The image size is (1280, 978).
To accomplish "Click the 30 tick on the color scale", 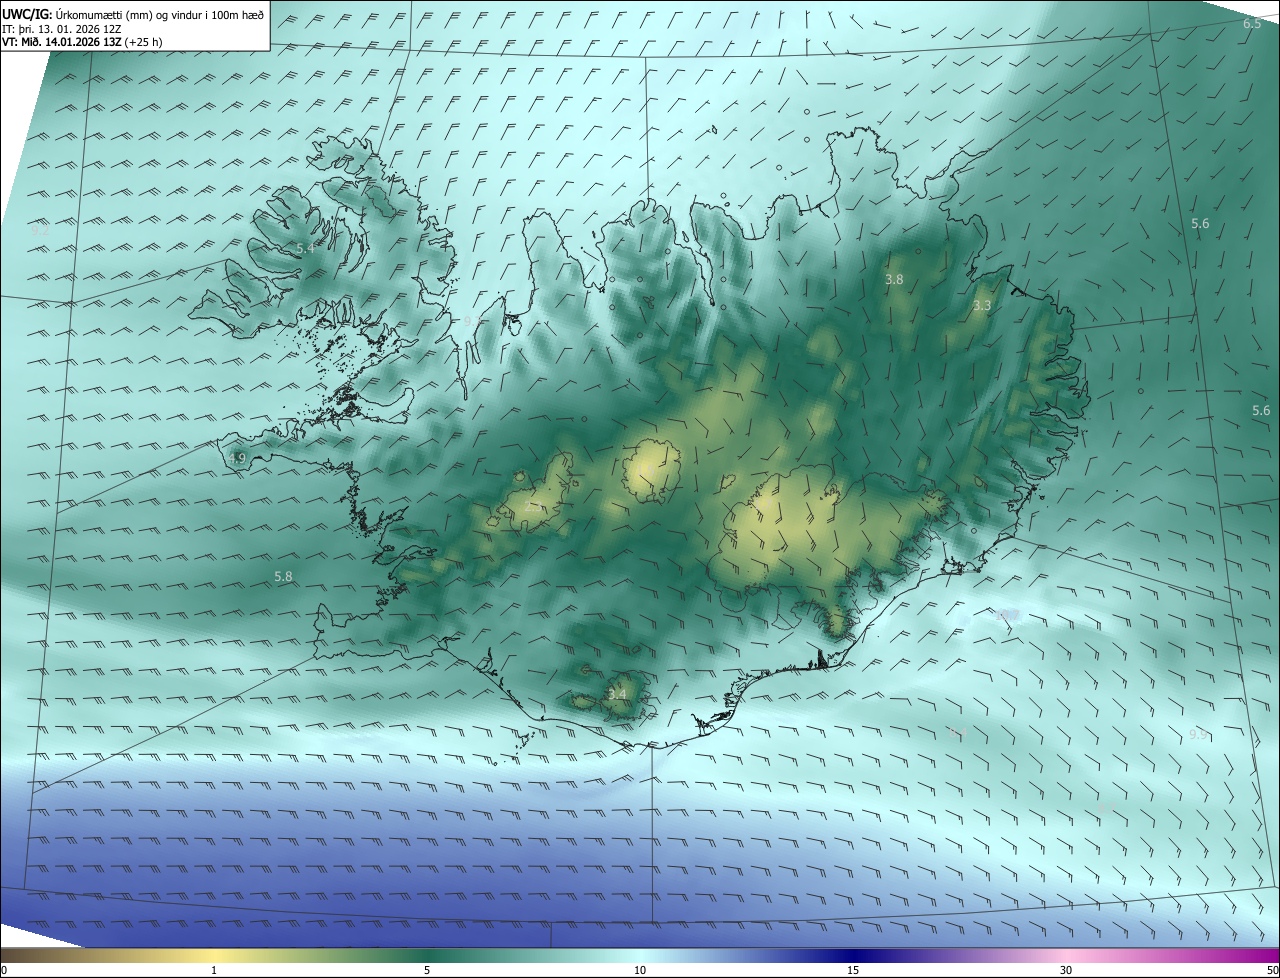I will [x=1066, y=970].
